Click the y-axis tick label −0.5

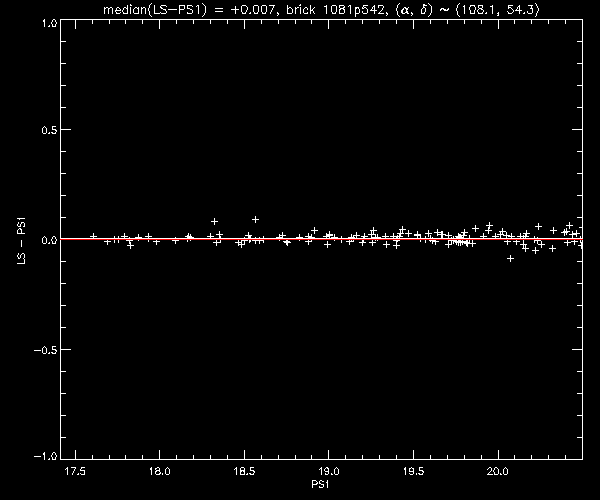coord(46,350)
